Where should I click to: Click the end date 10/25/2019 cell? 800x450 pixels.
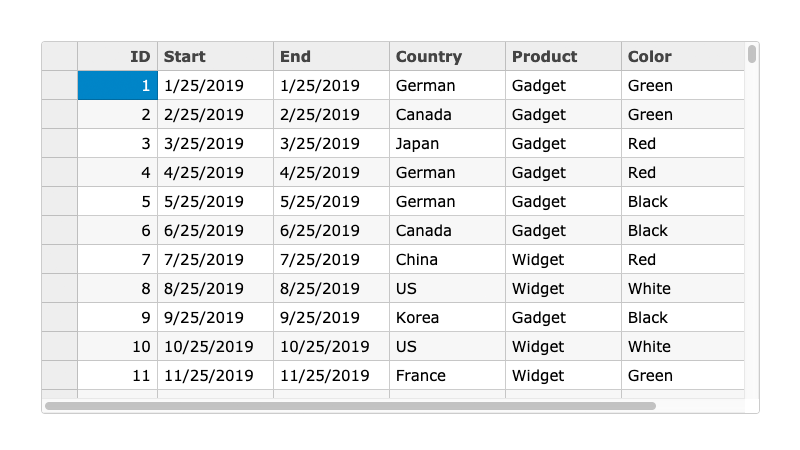(x=331, y=346)
